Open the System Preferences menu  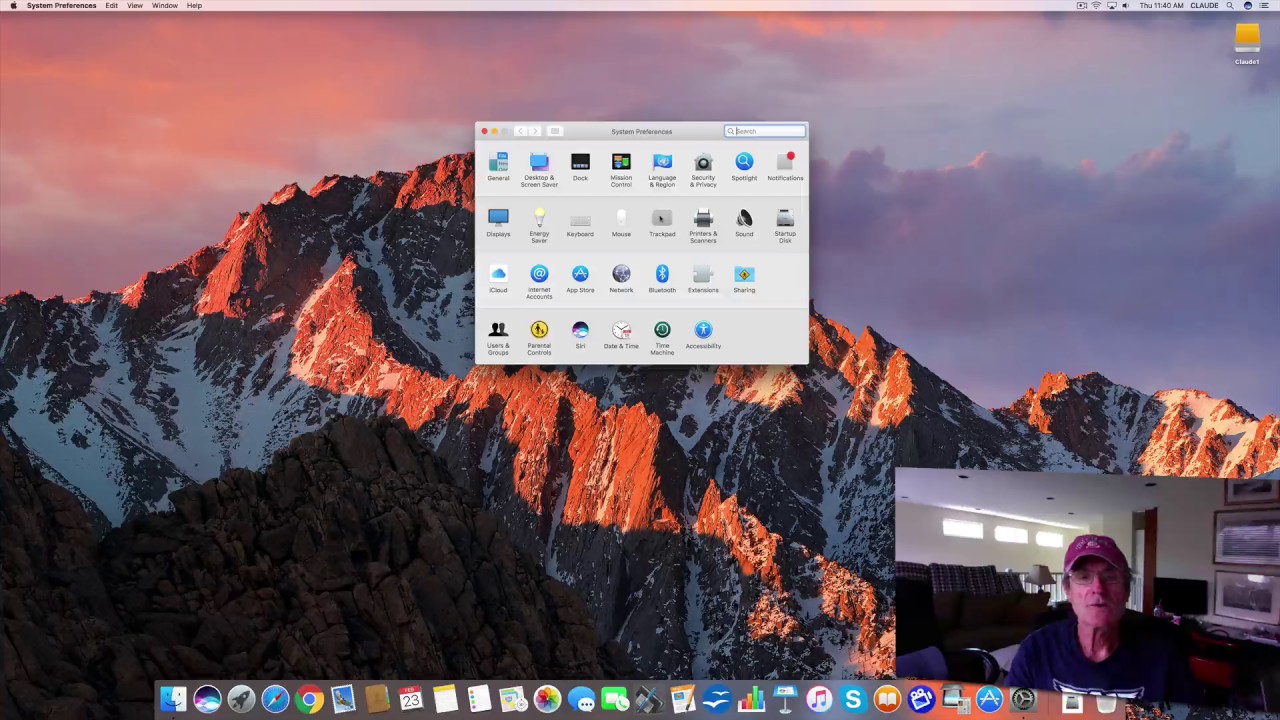click(x=62, y=6)
